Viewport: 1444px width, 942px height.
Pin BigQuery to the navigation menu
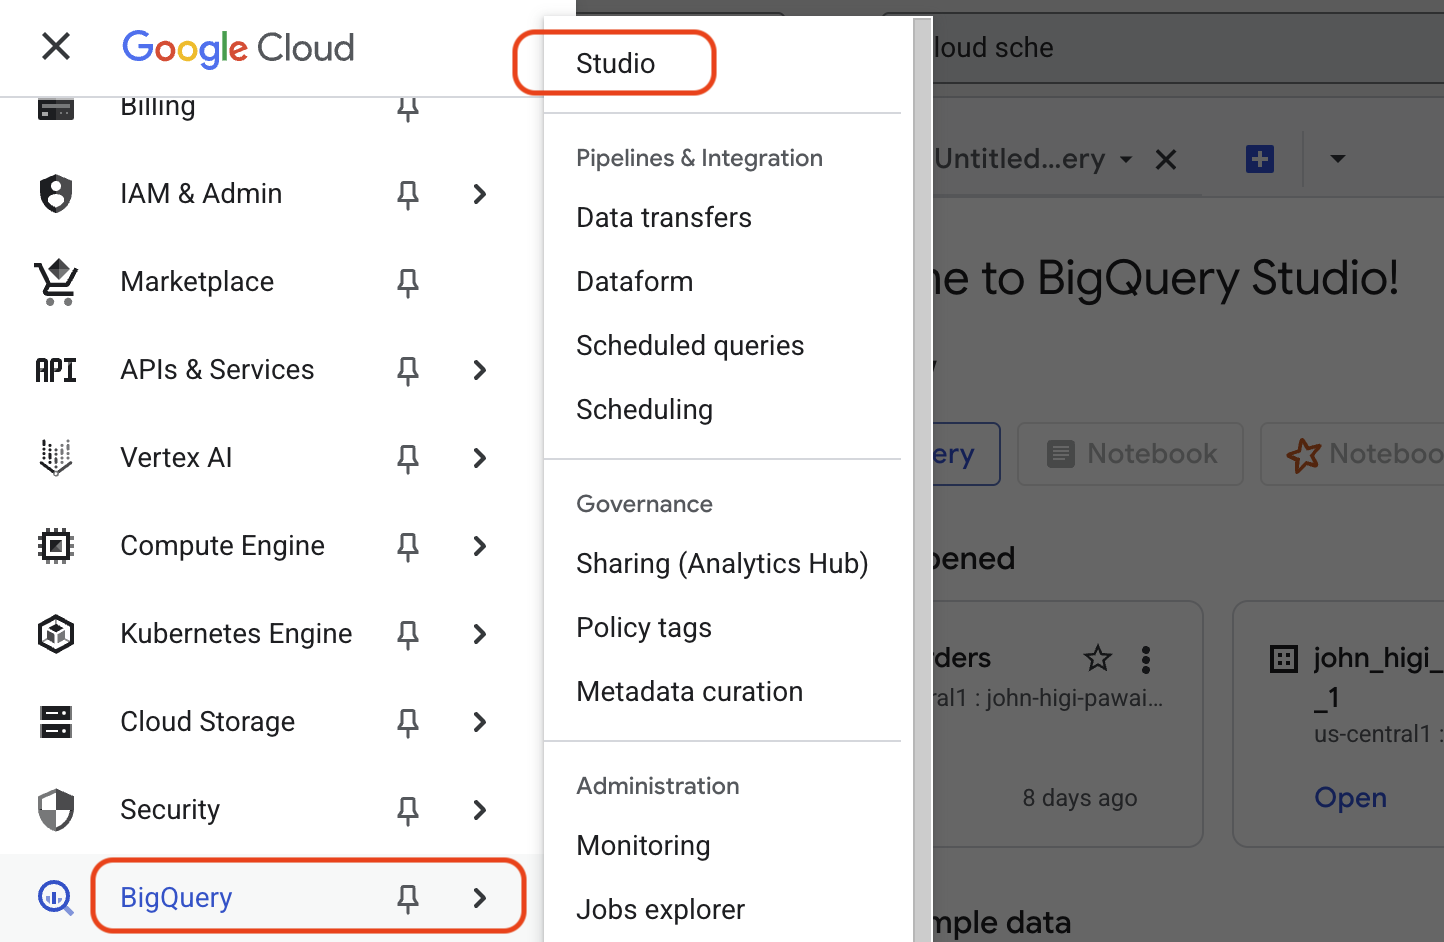coord(407,898)
